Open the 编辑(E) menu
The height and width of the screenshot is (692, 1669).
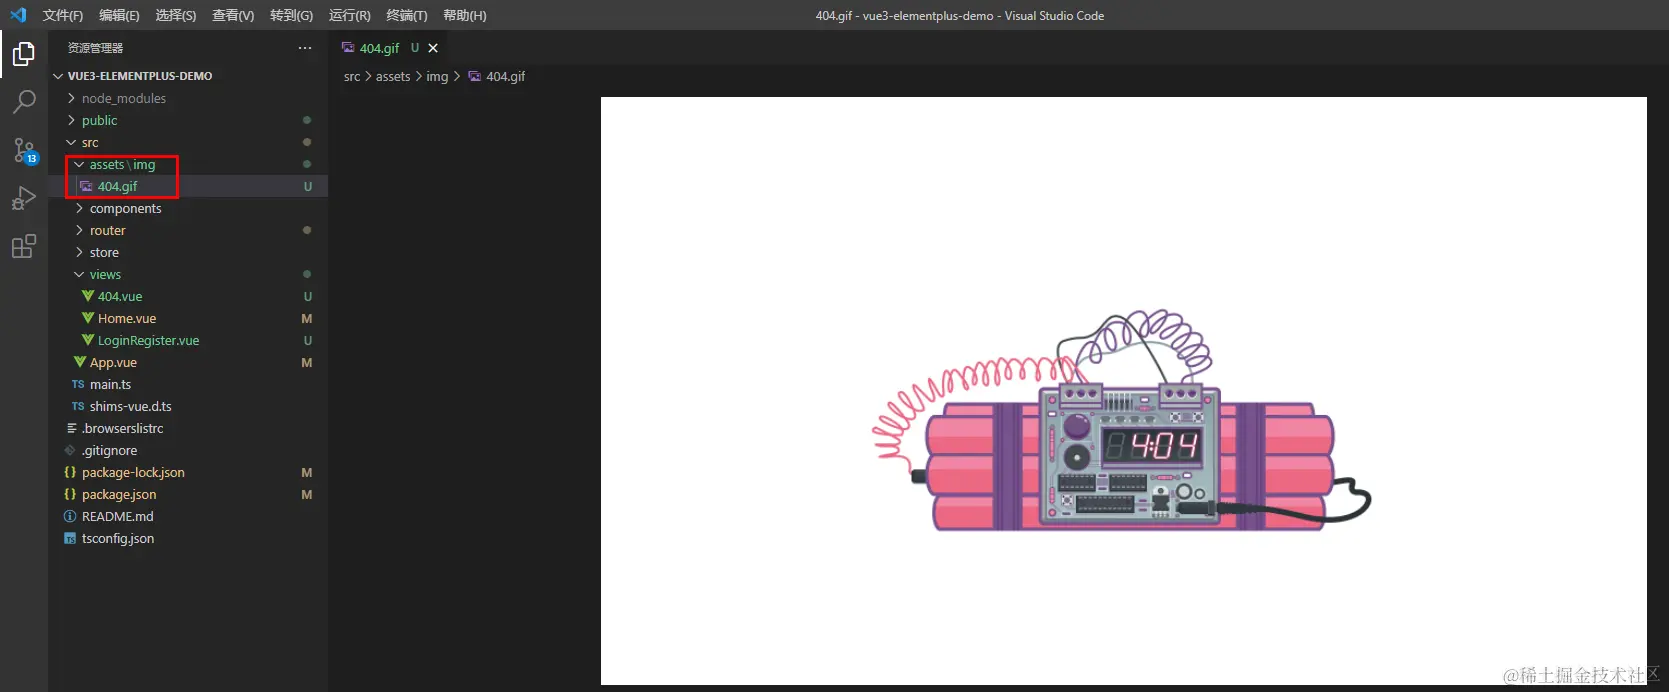(119, 15)
